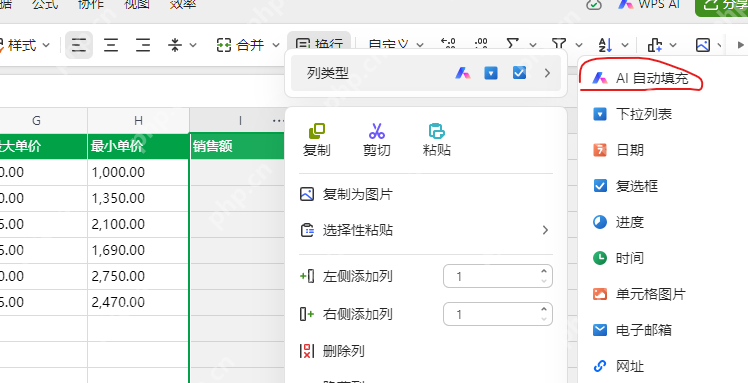Screen dimensions: 748x383
Task: Decrease 右侧添加列 count with down arrow
Action: coord(544,319)
